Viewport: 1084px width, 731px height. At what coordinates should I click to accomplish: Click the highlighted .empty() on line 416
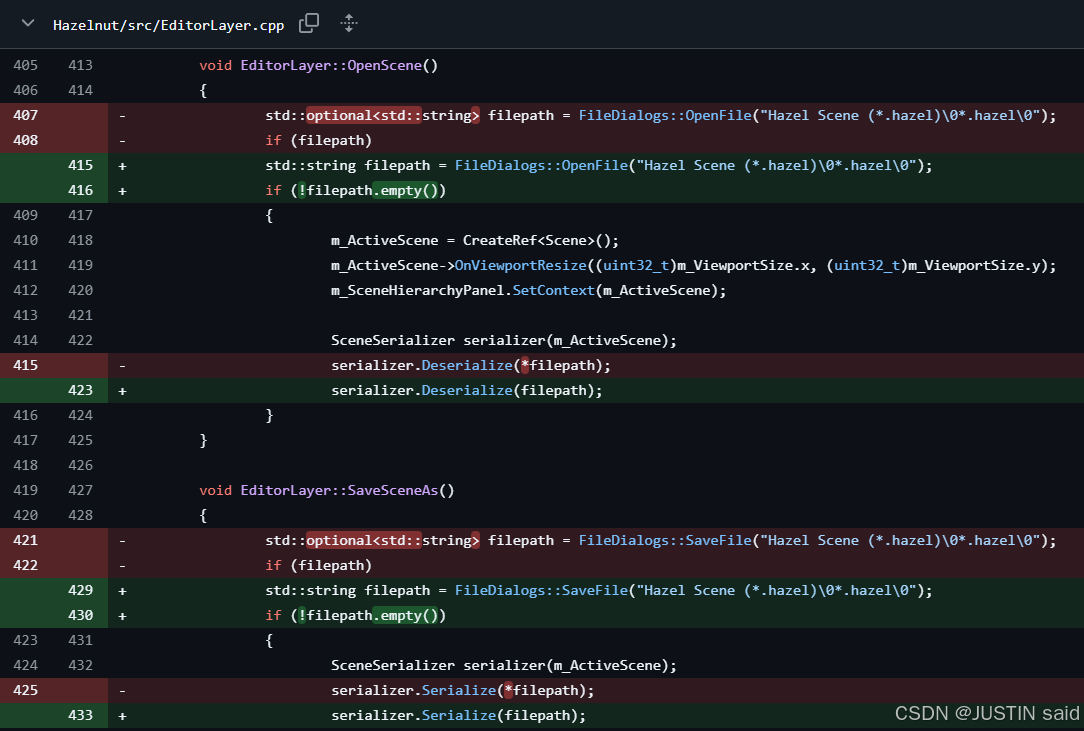click(409, 190)
